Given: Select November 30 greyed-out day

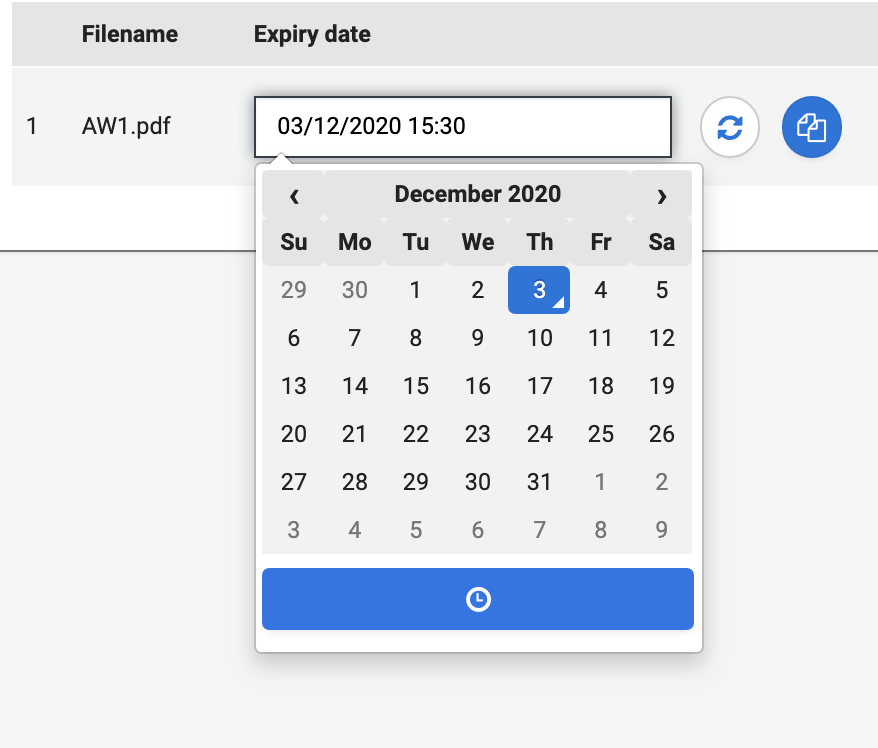Looking at the screenshot, I should pos(355,290).
